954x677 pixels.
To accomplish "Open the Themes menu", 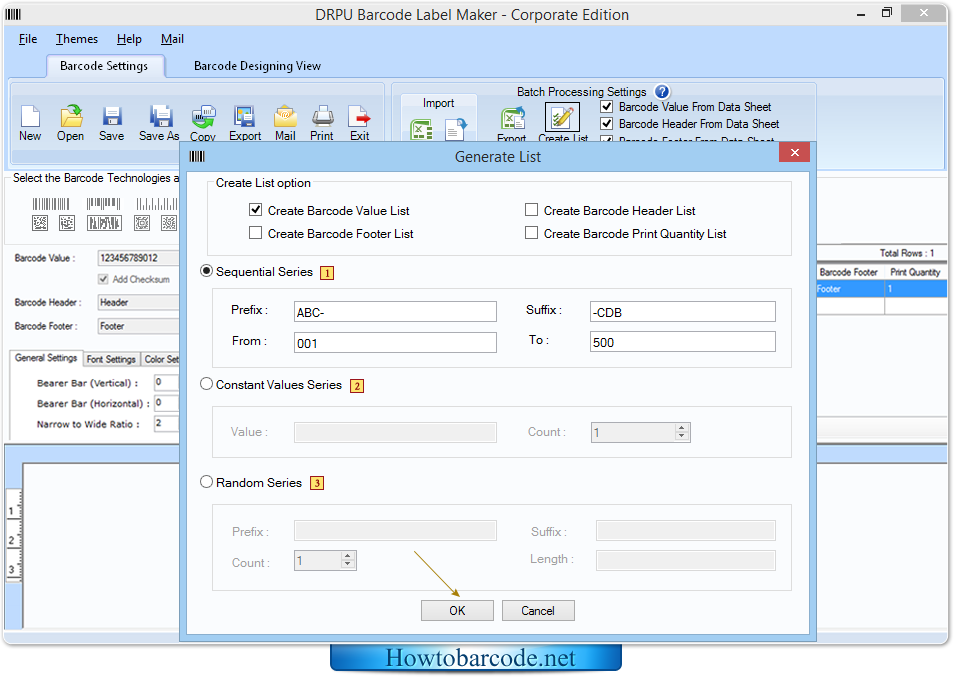I will tap(77, 39).
